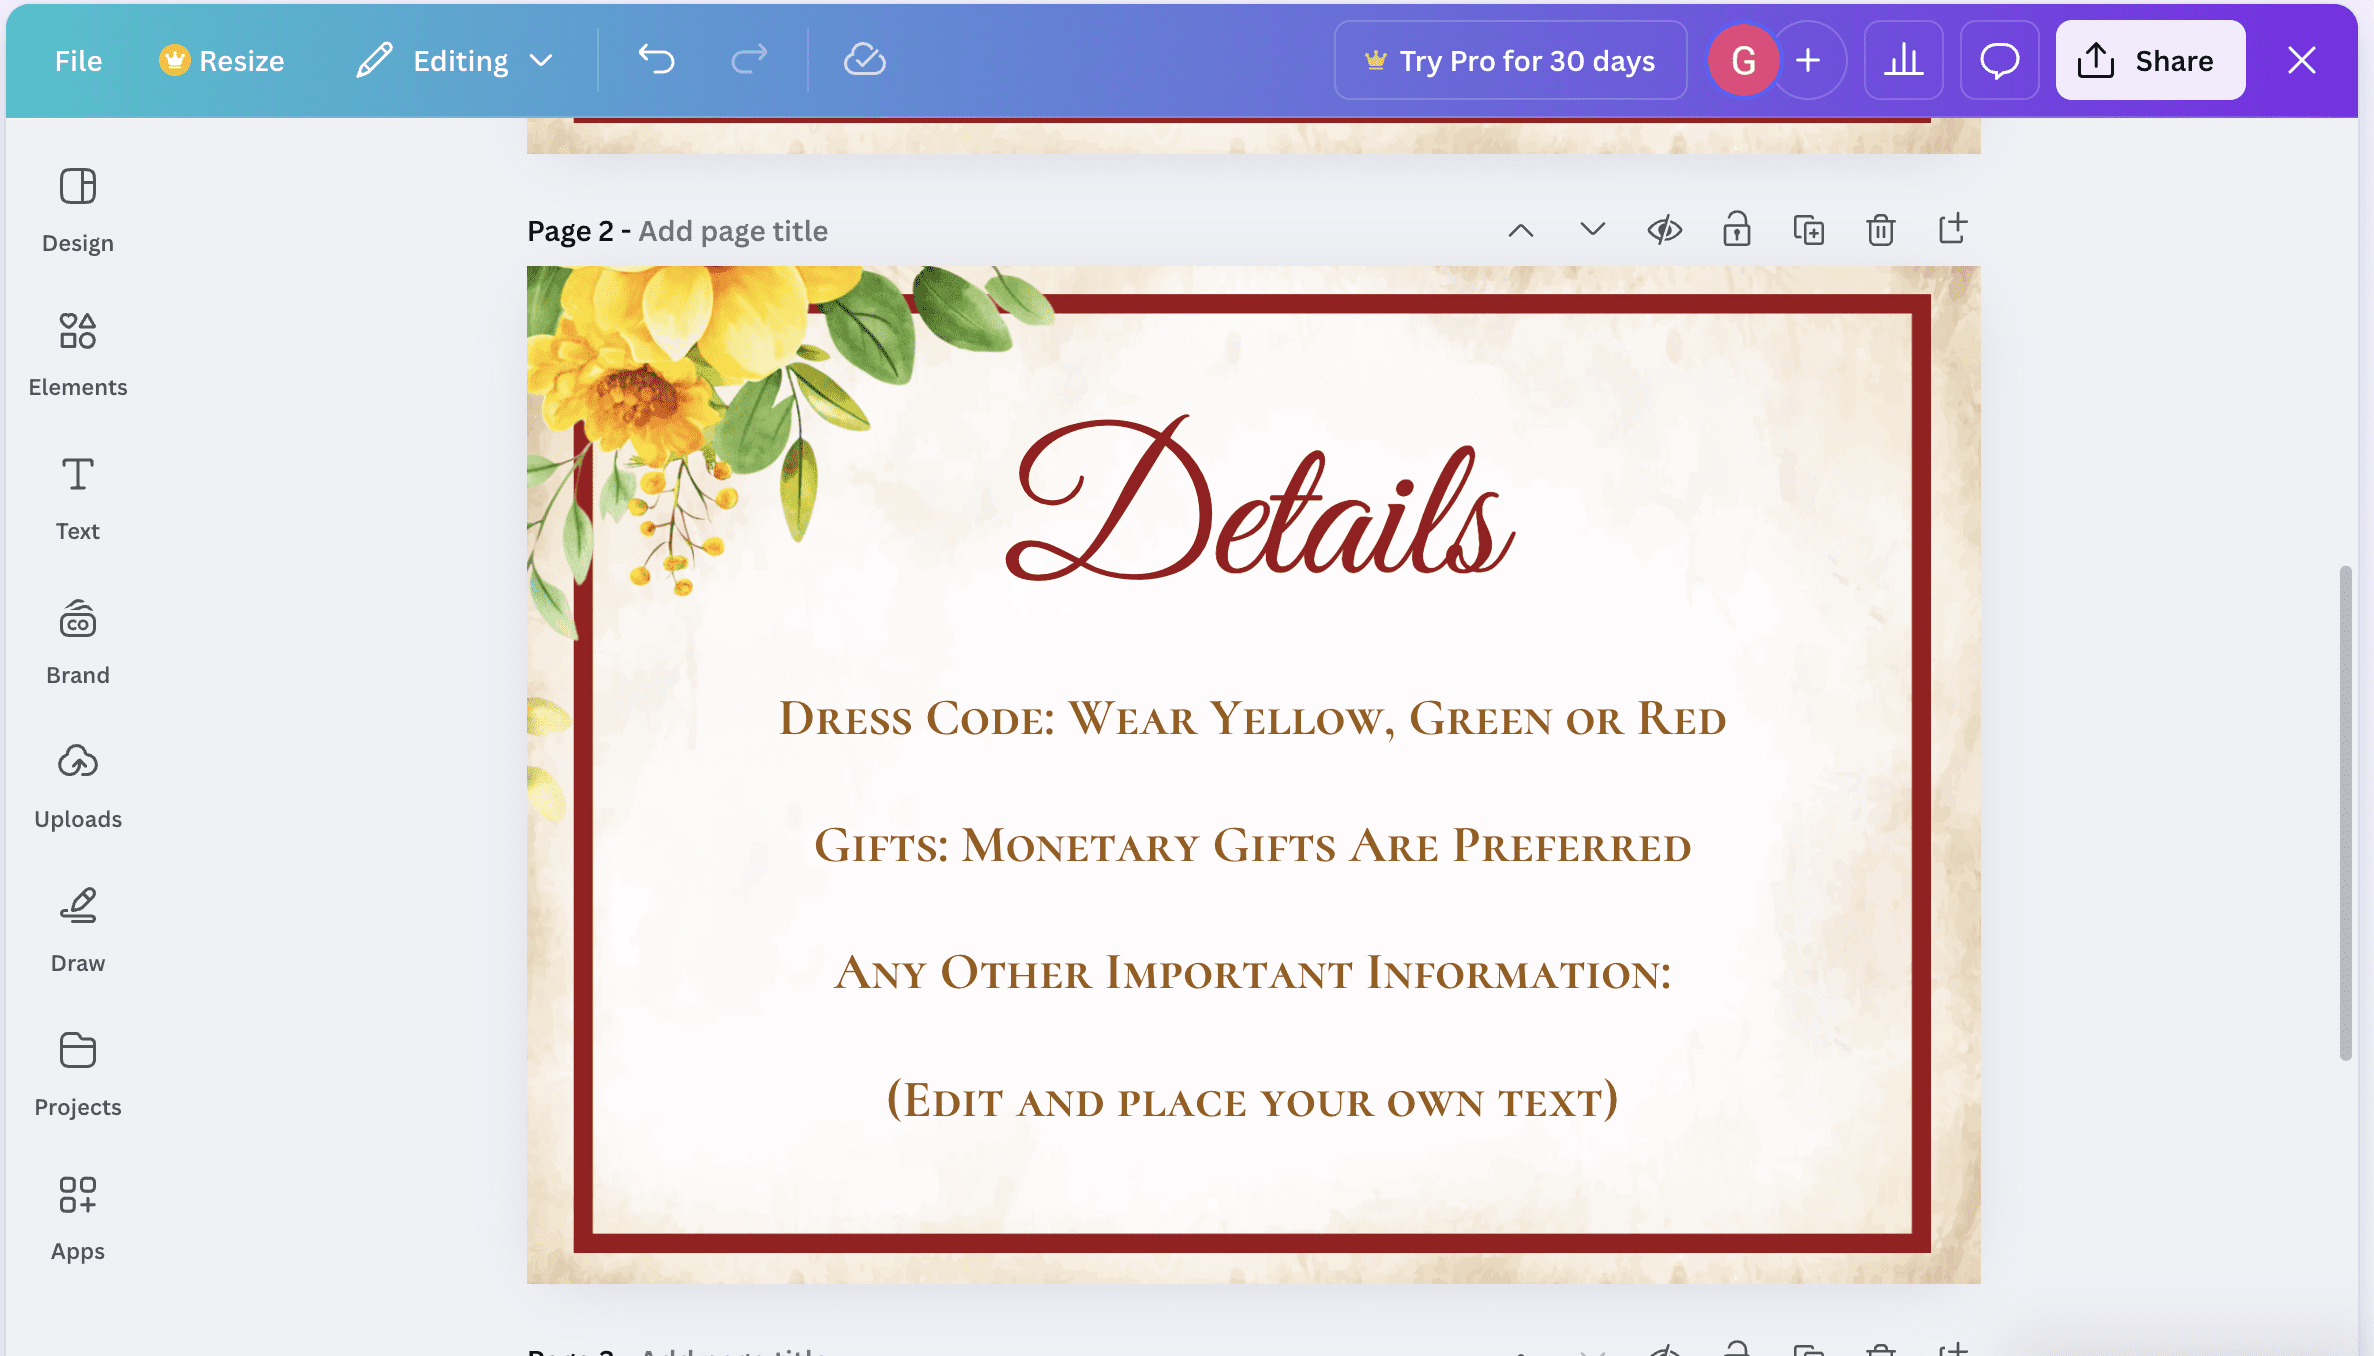The image size is (2374, 1356).
Task: Click the undo arrow
Action: pyautogui.click(x=657, y=60)
